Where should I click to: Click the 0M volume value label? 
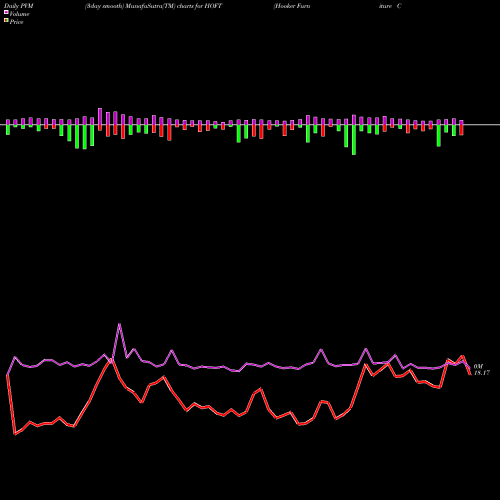(478, 366)
